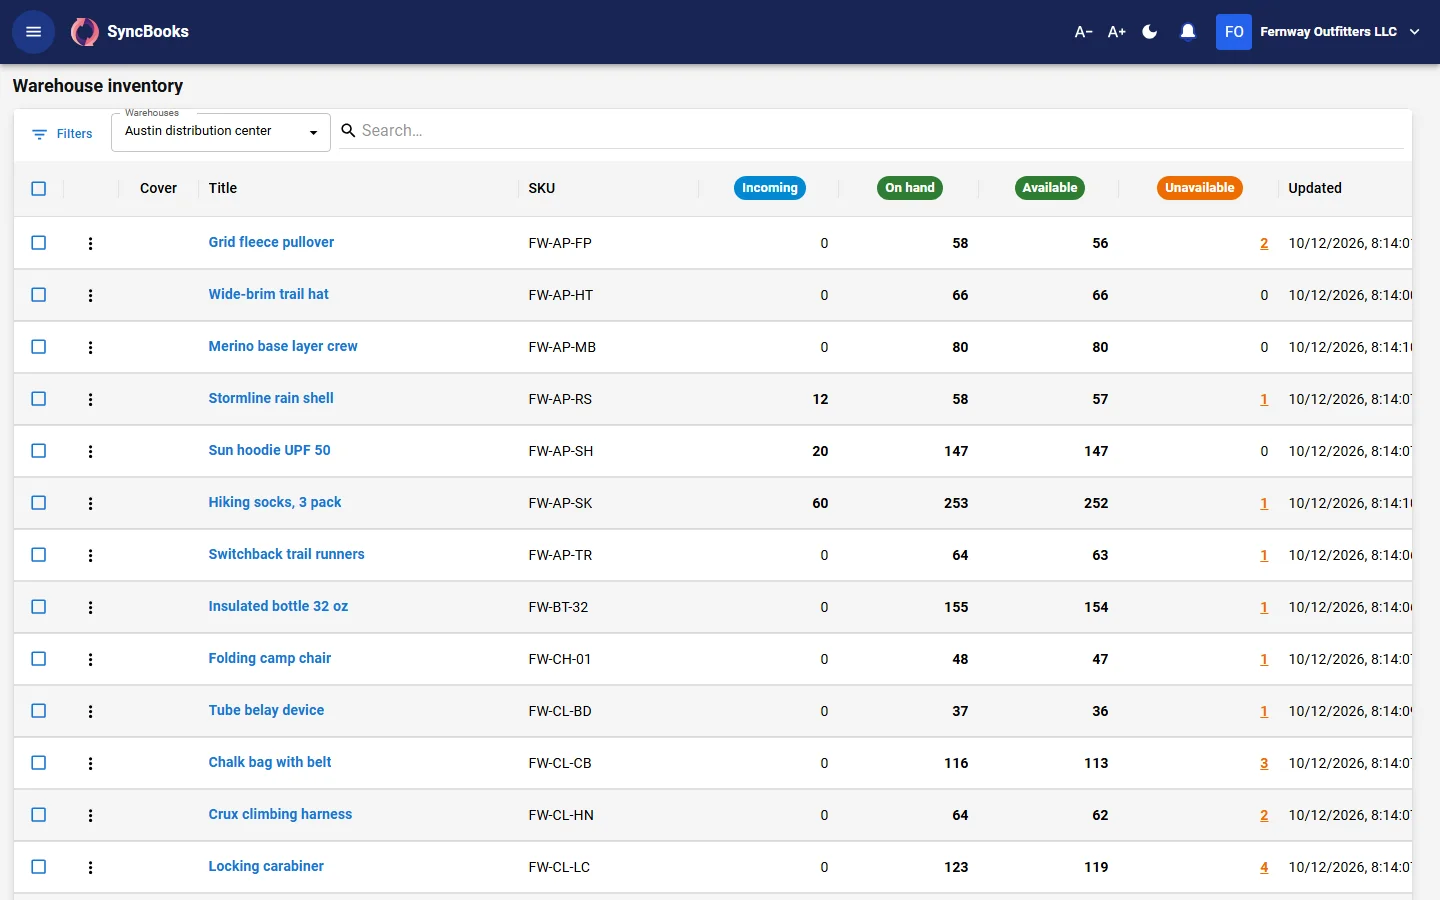The image size is (1440, 900).
Task: Select the Stormline rain shell row checkbox
Action: click(39, 399)
